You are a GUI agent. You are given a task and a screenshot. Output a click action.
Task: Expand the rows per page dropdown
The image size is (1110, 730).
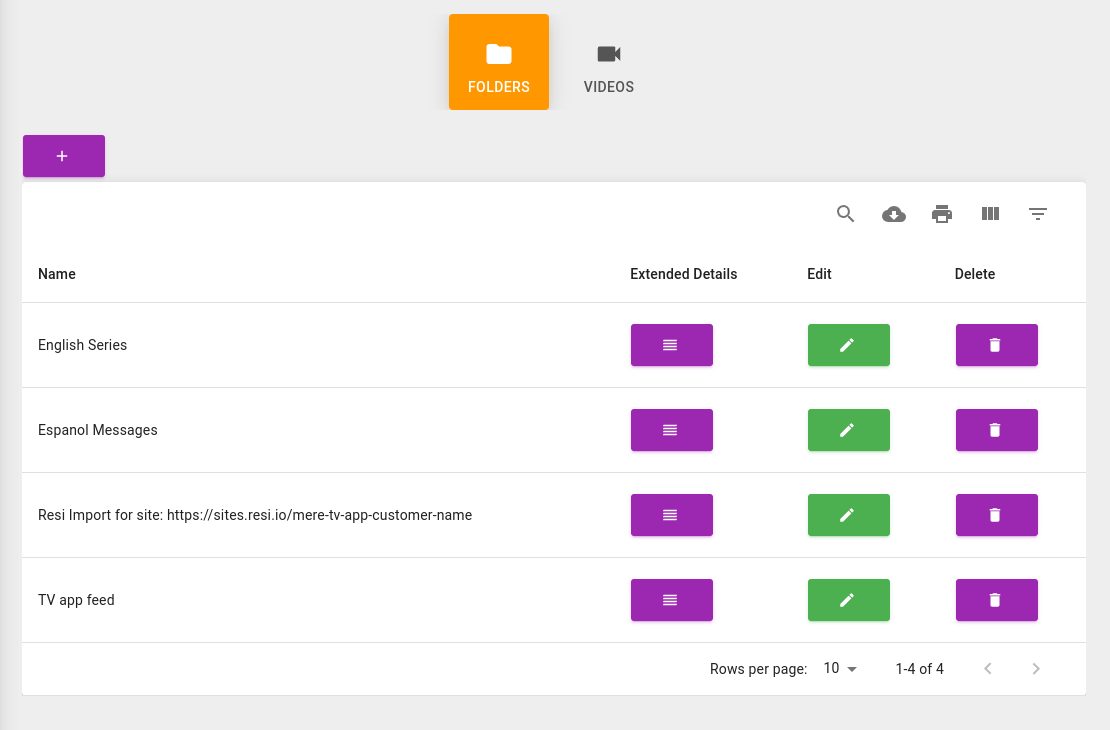tap(840, 669)
